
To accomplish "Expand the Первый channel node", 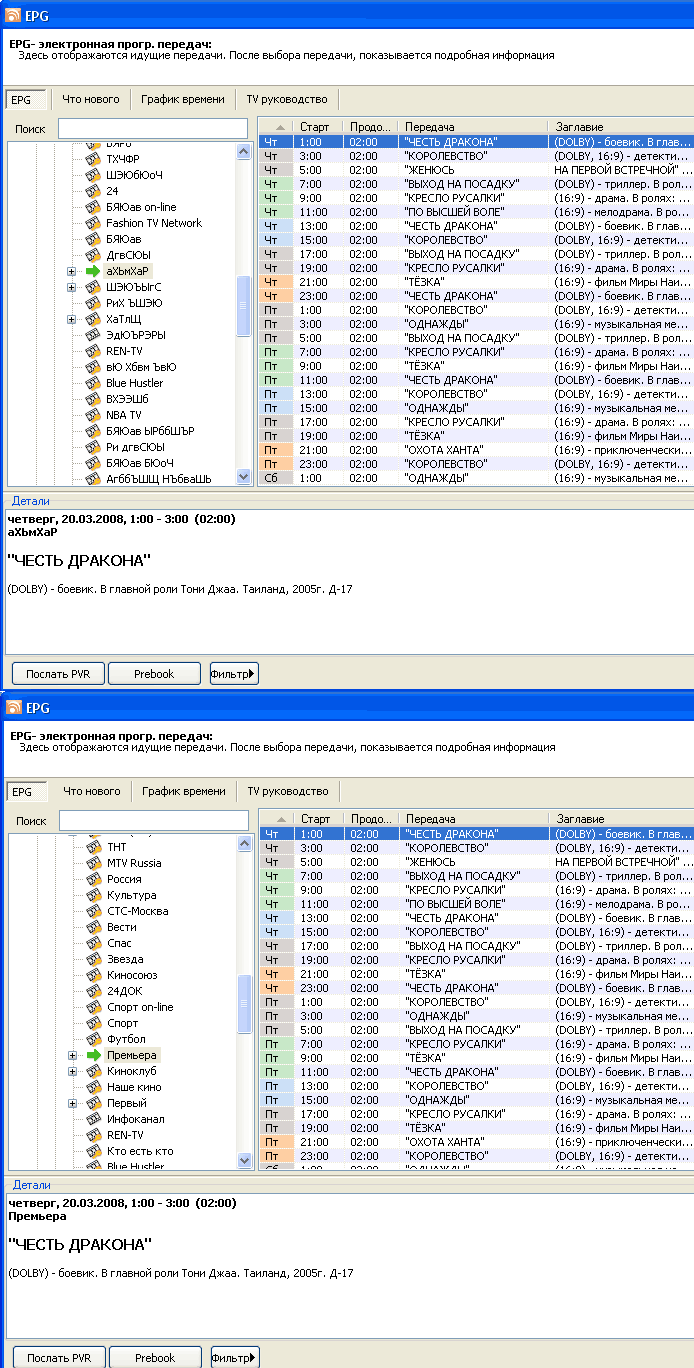I will coord(72,1103).
